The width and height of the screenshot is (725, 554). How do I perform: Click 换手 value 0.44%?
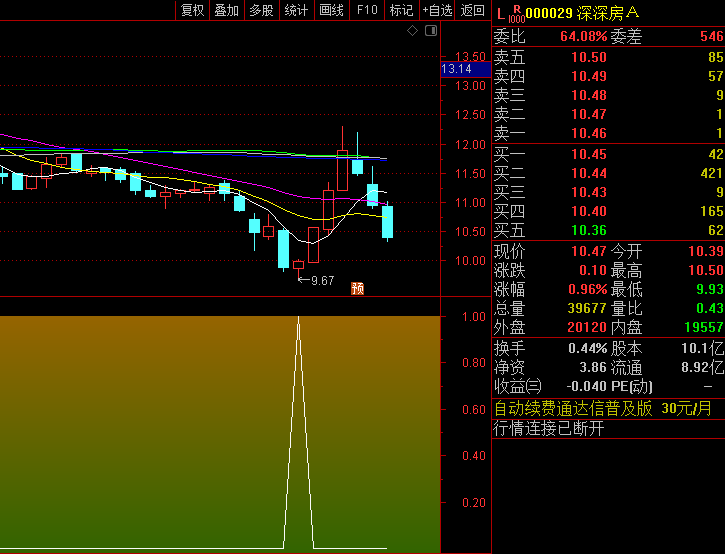[x=587, y=348]
